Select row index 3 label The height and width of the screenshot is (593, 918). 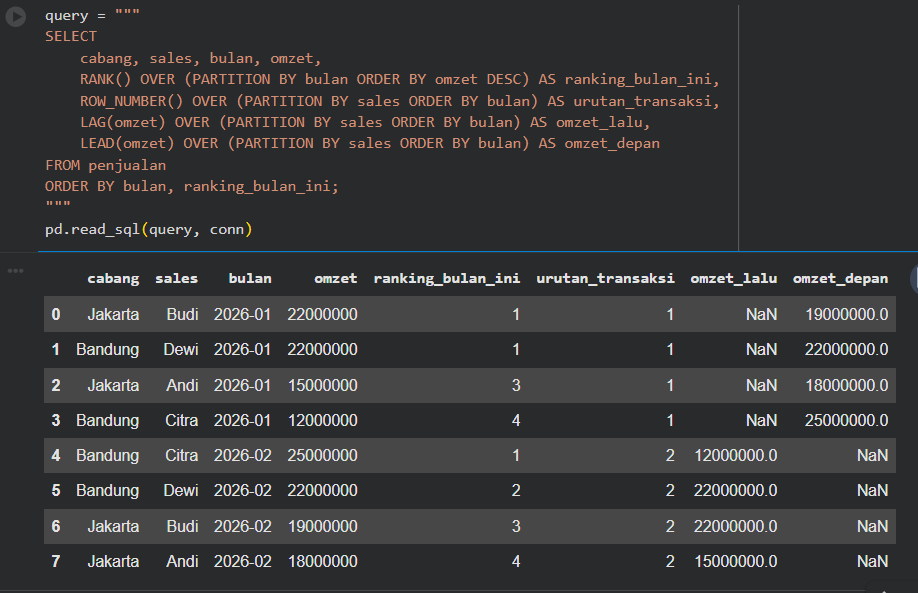[56, 420]
